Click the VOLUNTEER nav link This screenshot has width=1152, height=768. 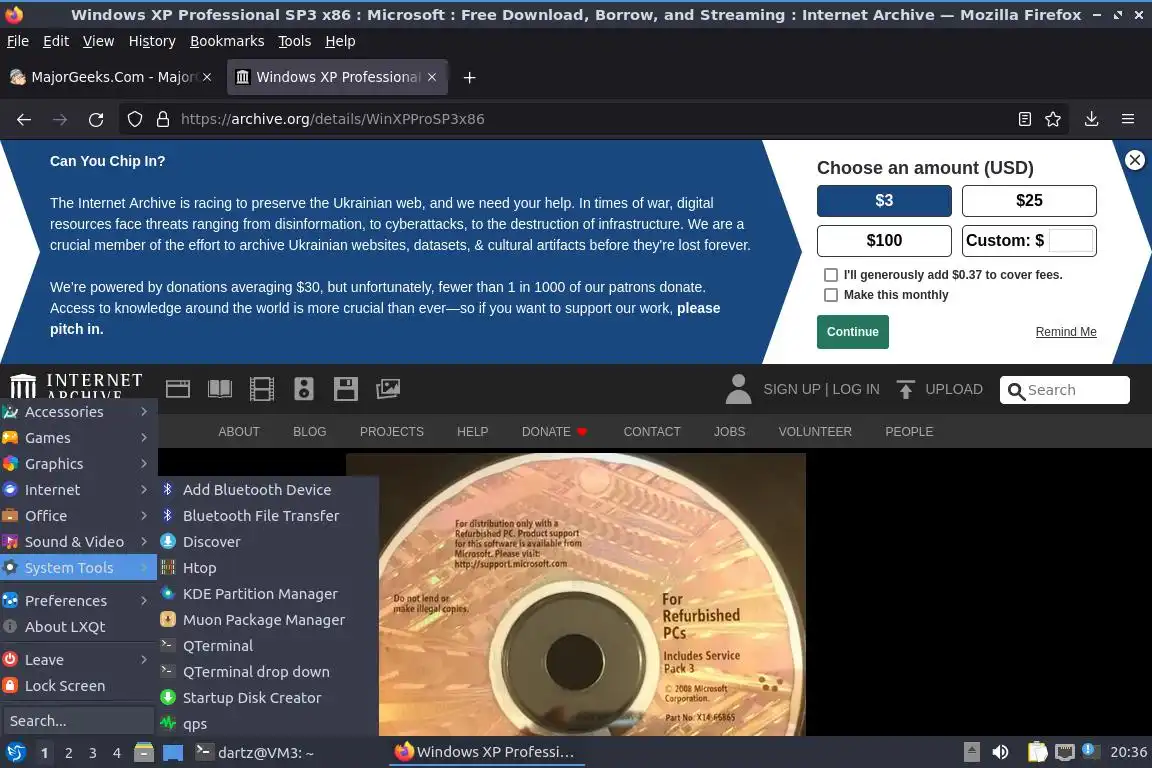(x=815, y=431)
